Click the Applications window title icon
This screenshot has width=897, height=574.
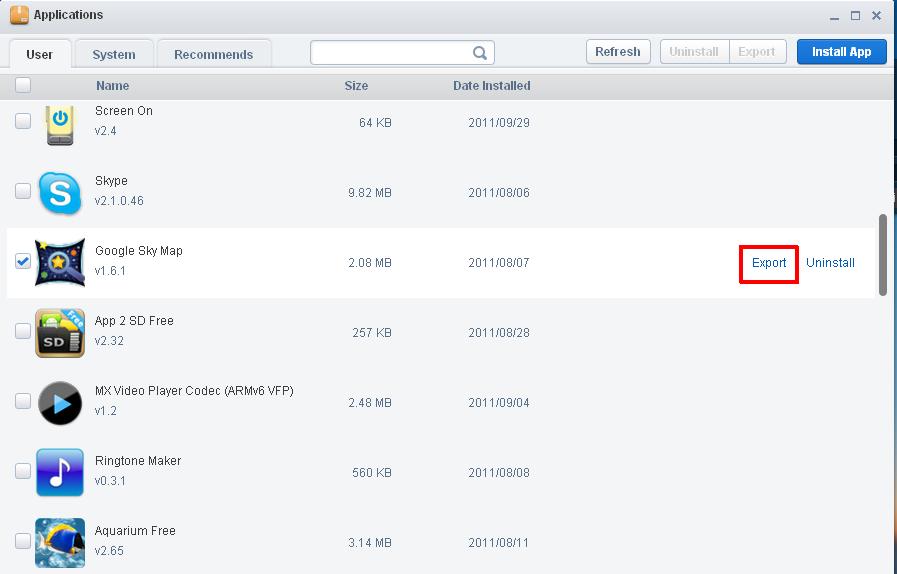[19, 15]
